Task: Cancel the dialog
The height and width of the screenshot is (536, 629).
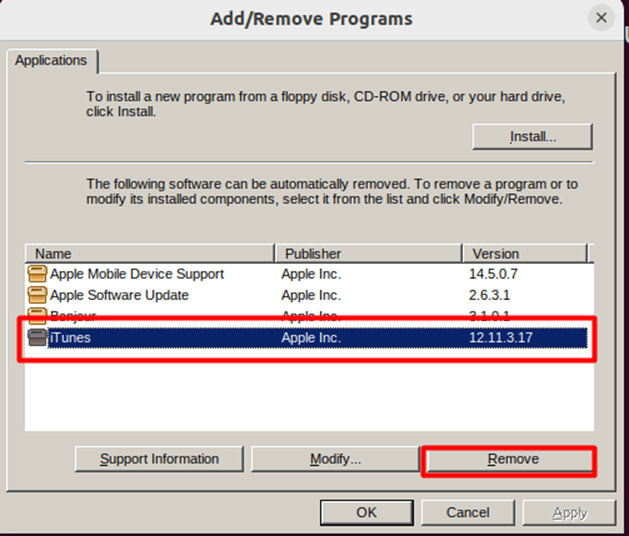Action: (x=468, y=512)
